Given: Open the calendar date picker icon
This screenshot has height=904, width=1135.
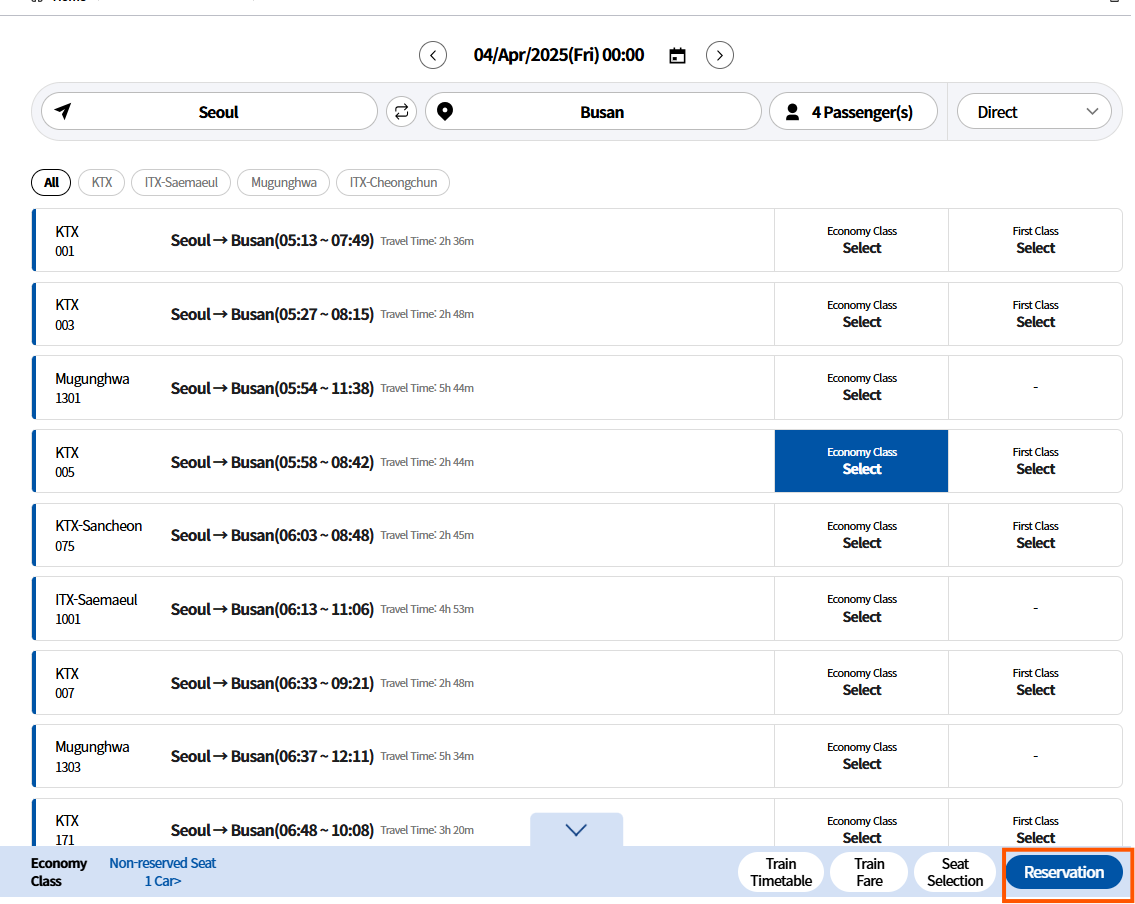Looking at the screenshot, I should click(677, 56).
